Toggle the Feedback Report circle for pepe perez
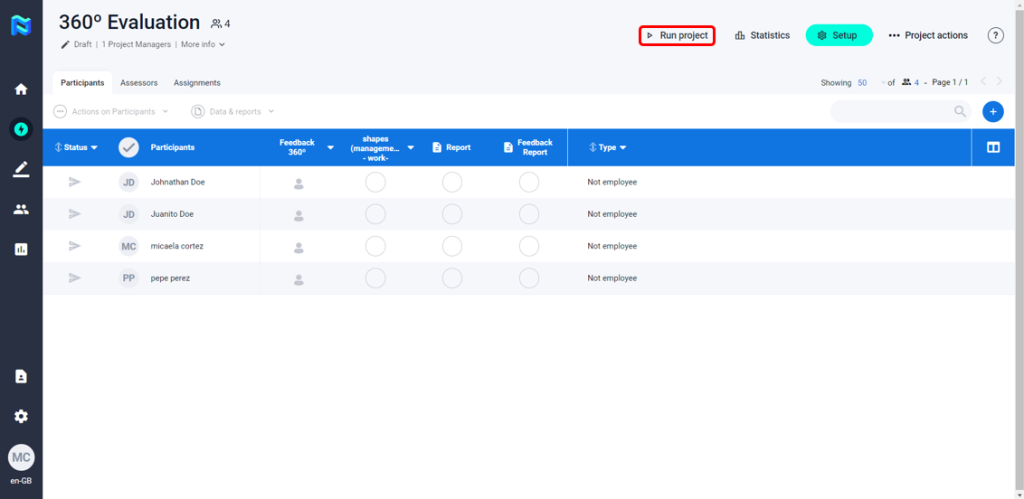This screenshot has height=499, width=1024. 529,278
